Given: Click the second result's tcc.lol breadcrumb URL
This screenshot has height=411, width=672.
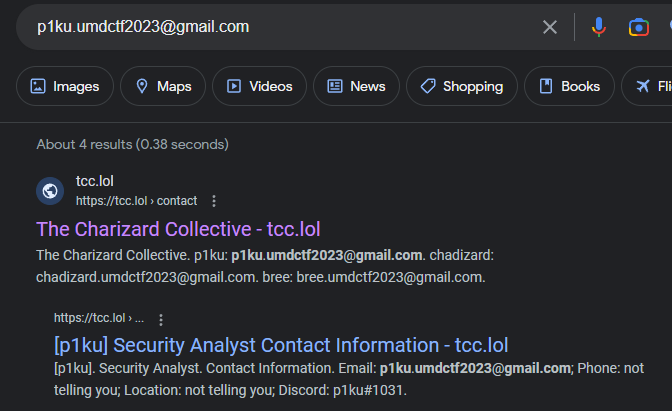Looking at the screenshot, I should point(98,318).
